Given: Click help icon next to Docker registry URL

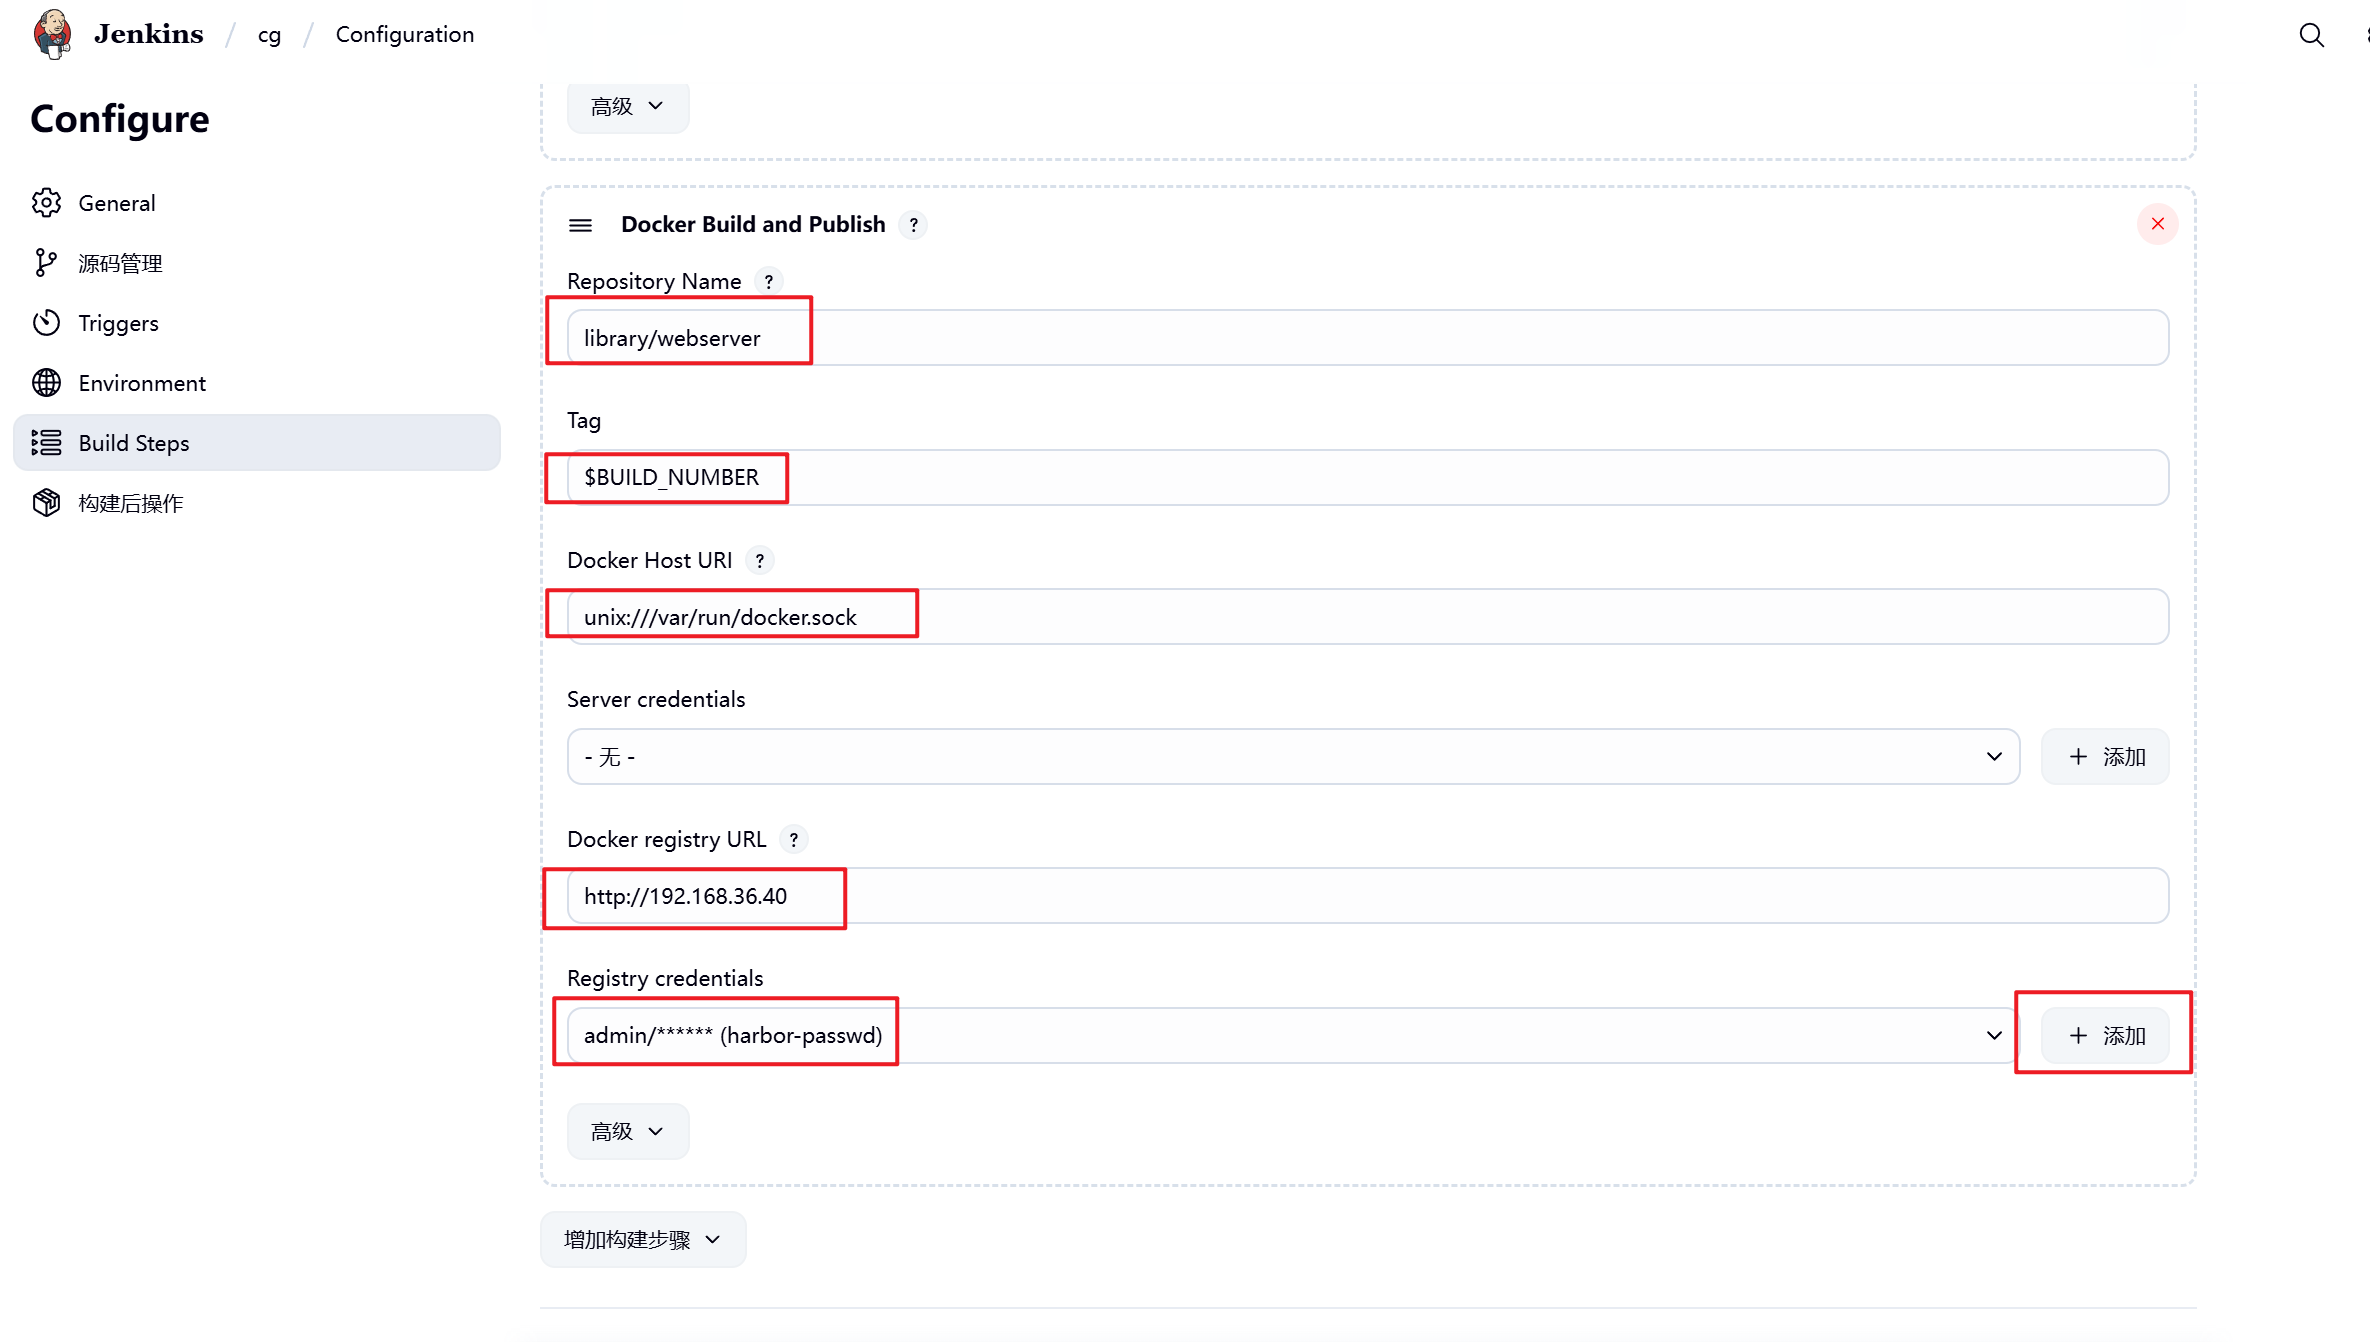Looking at the screenshot, I should [x=793, y=840].
